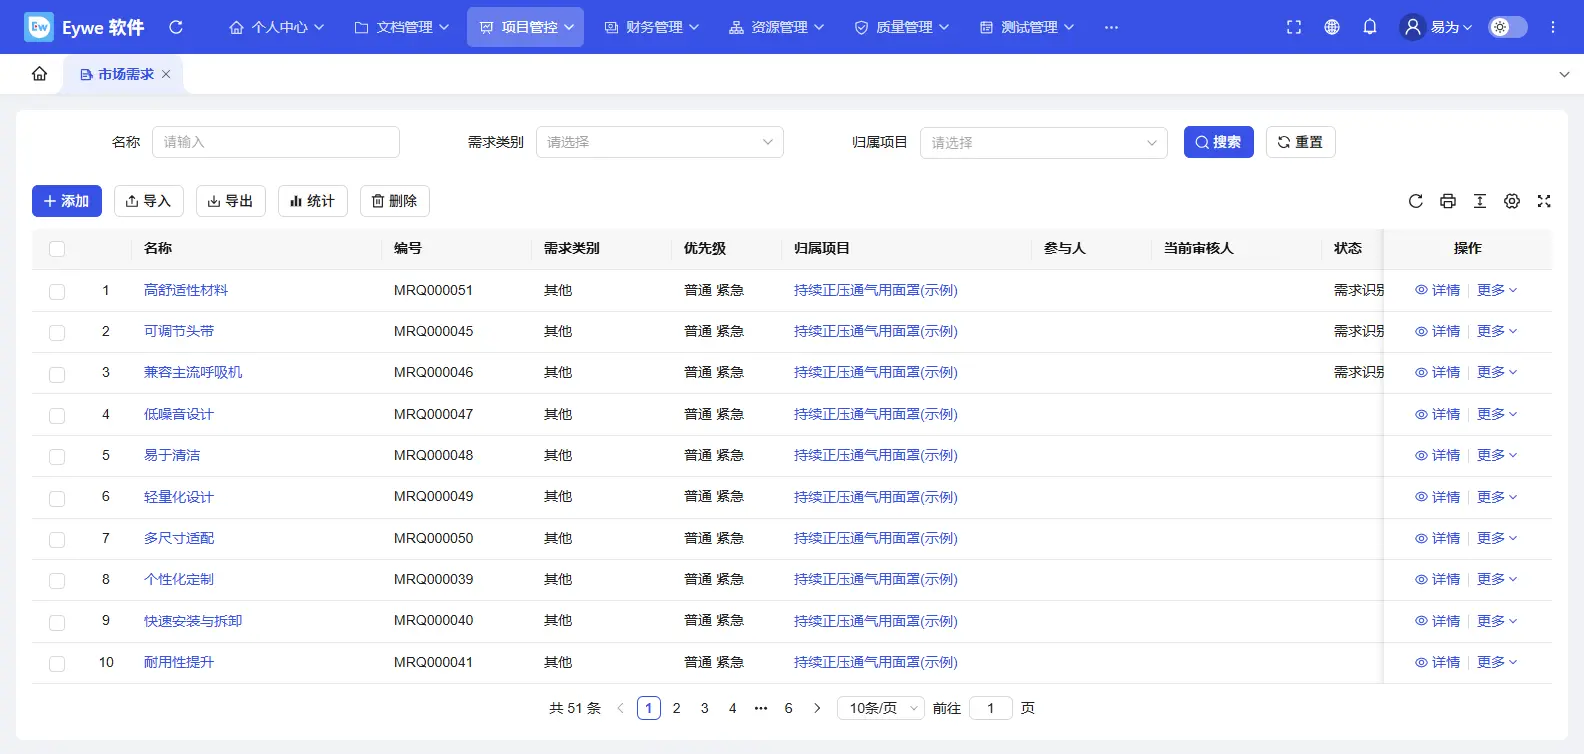This screenshot has width=1584, height=754.
Task: Expand the table to fullscreen via arrows icon
Action: [1544, 201]
